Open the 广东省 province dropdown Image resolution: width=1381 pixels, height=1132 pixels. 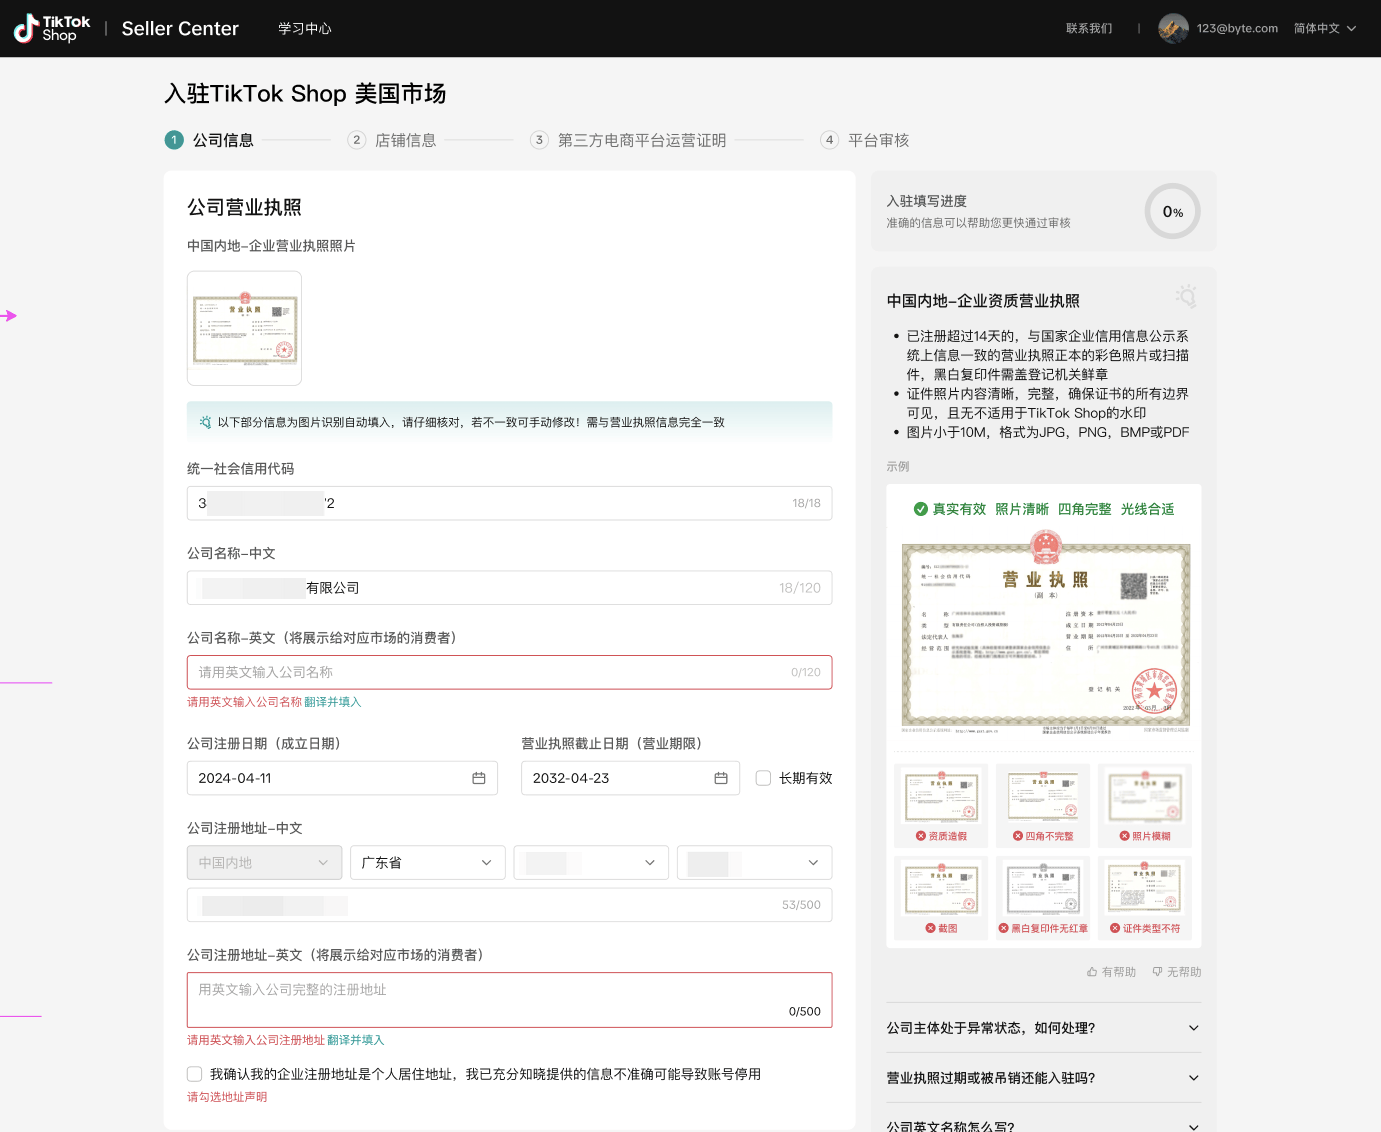coord(427,862)
